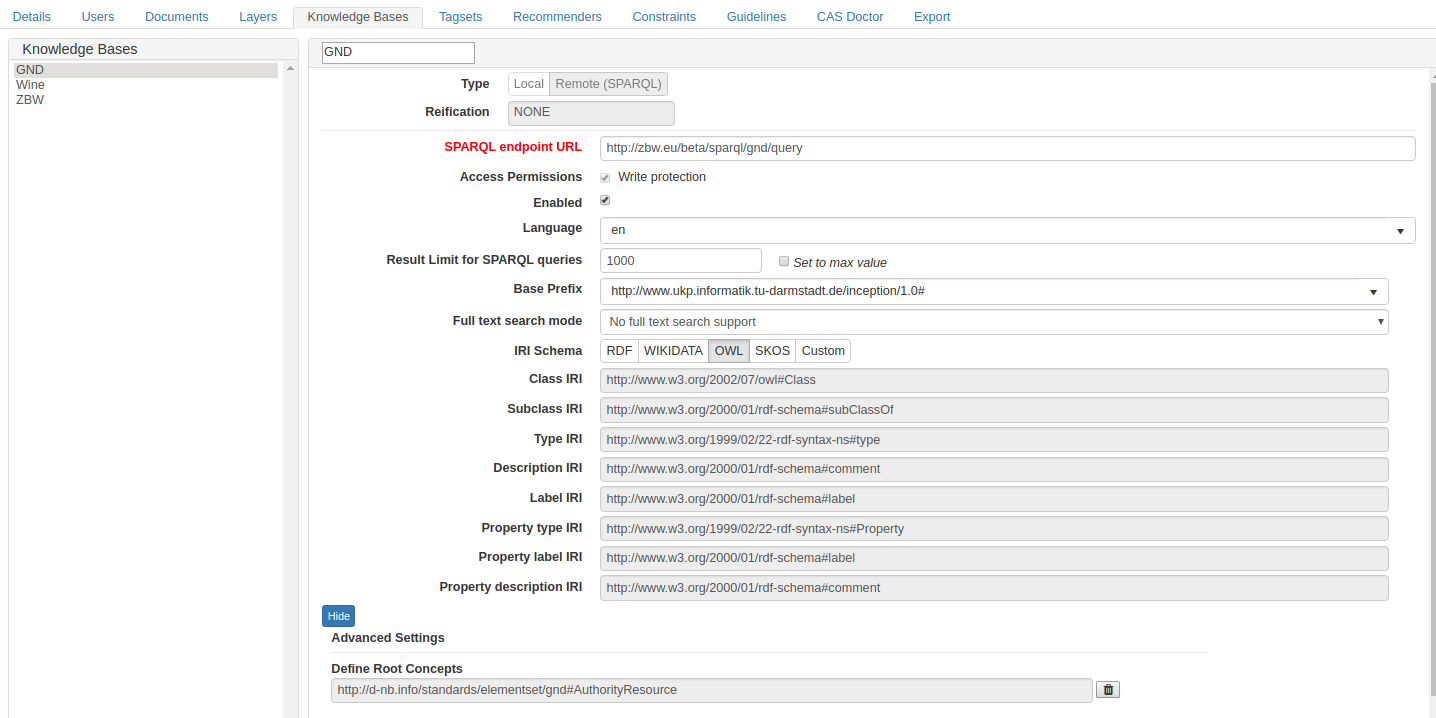Click the scrollbar up arrow beside the list
The image size is (1436, 718).
tap(289, 67)
